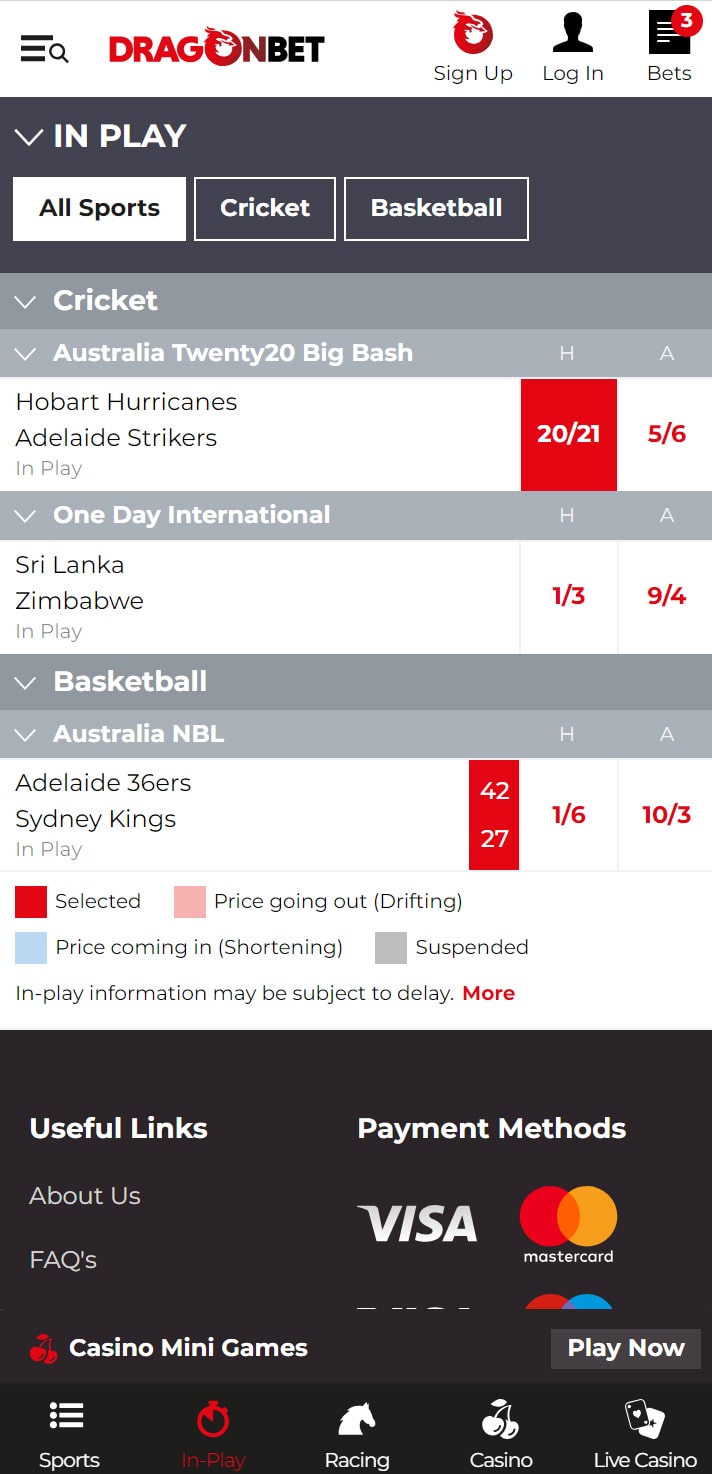
Task: Open Sports list icon in bottom bar
Action: point(67,1416)
